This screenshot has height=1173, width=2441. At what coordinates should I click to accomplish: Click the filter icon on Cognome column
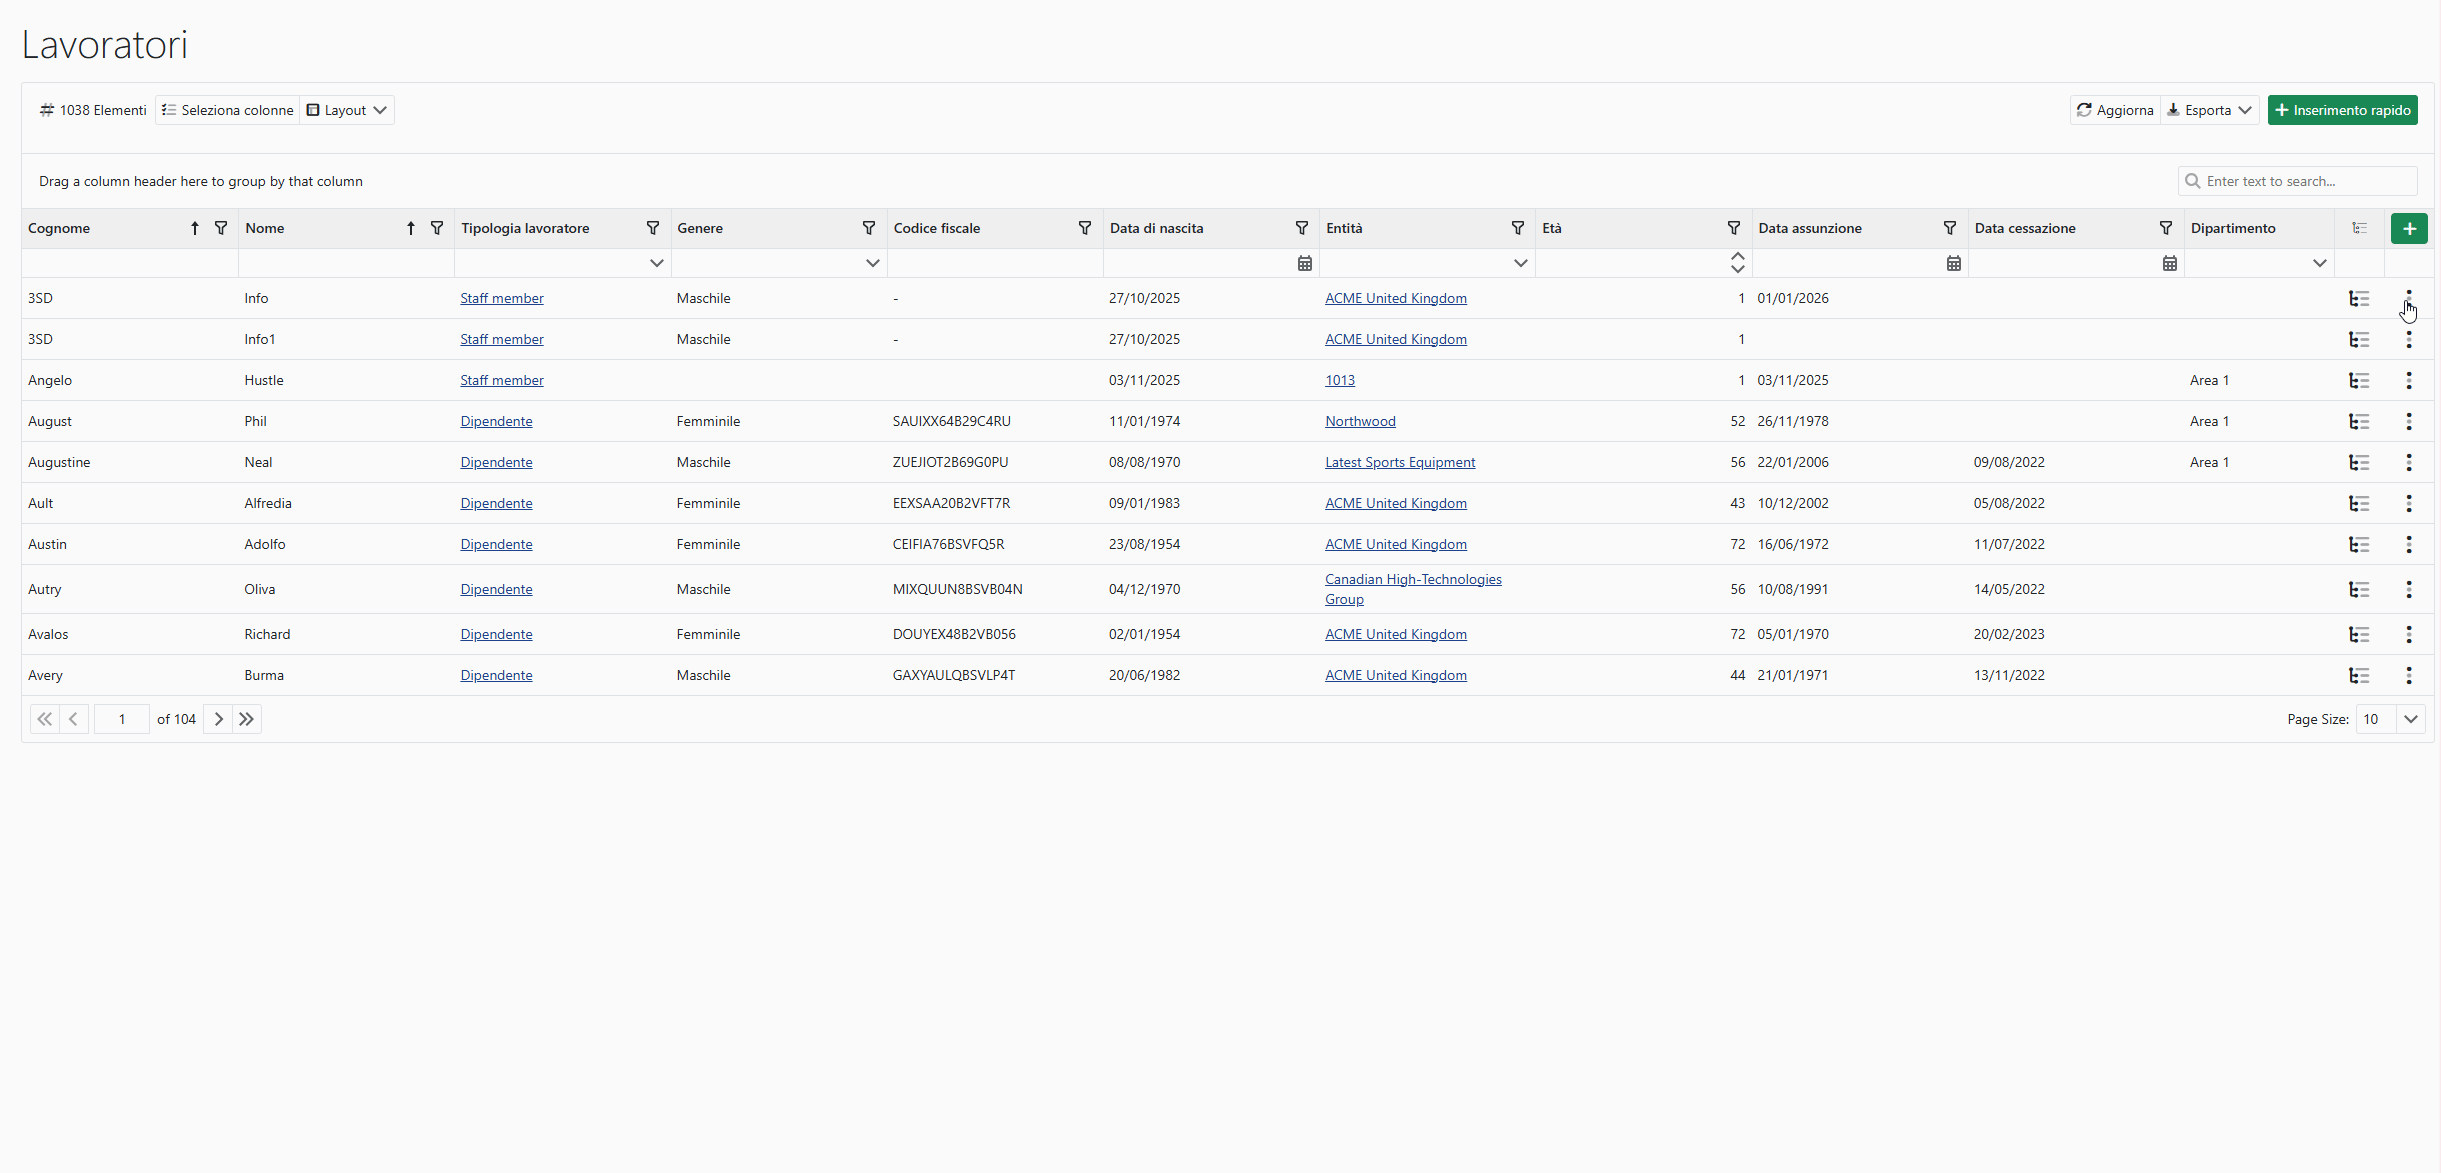[221, 228]
